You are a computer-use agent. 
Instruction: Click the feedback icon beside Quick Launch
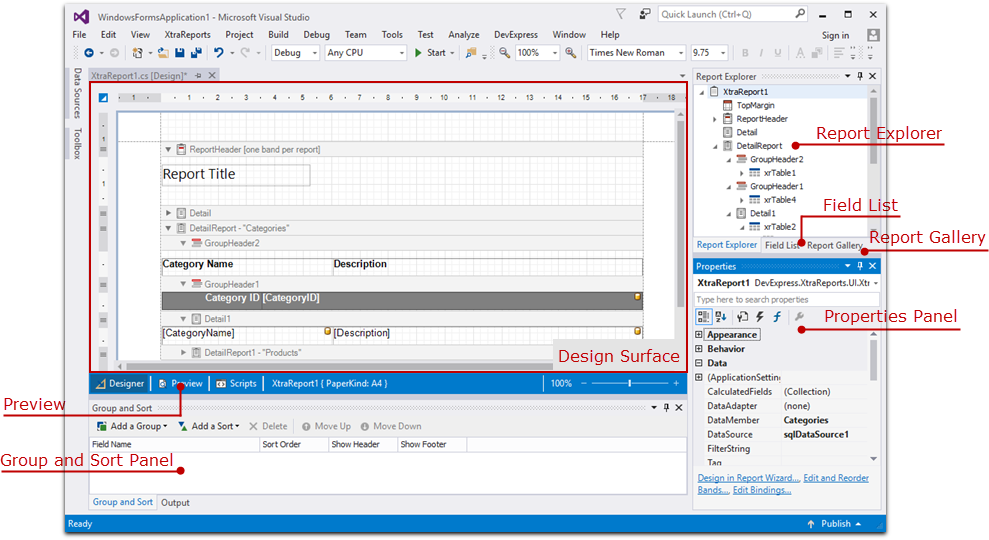(645, 14)
